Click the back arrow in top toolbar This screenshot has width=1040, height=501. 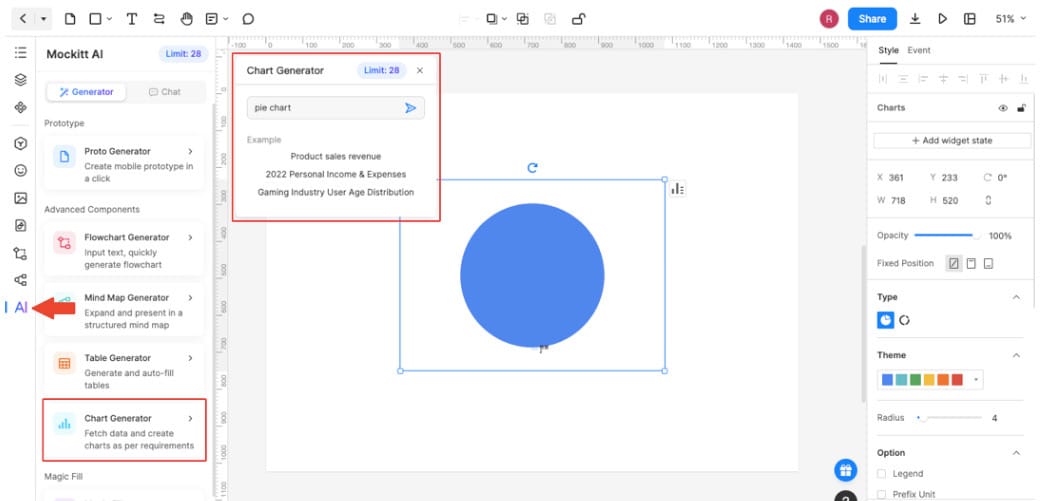pyautogui.click(x=23, y=19)
